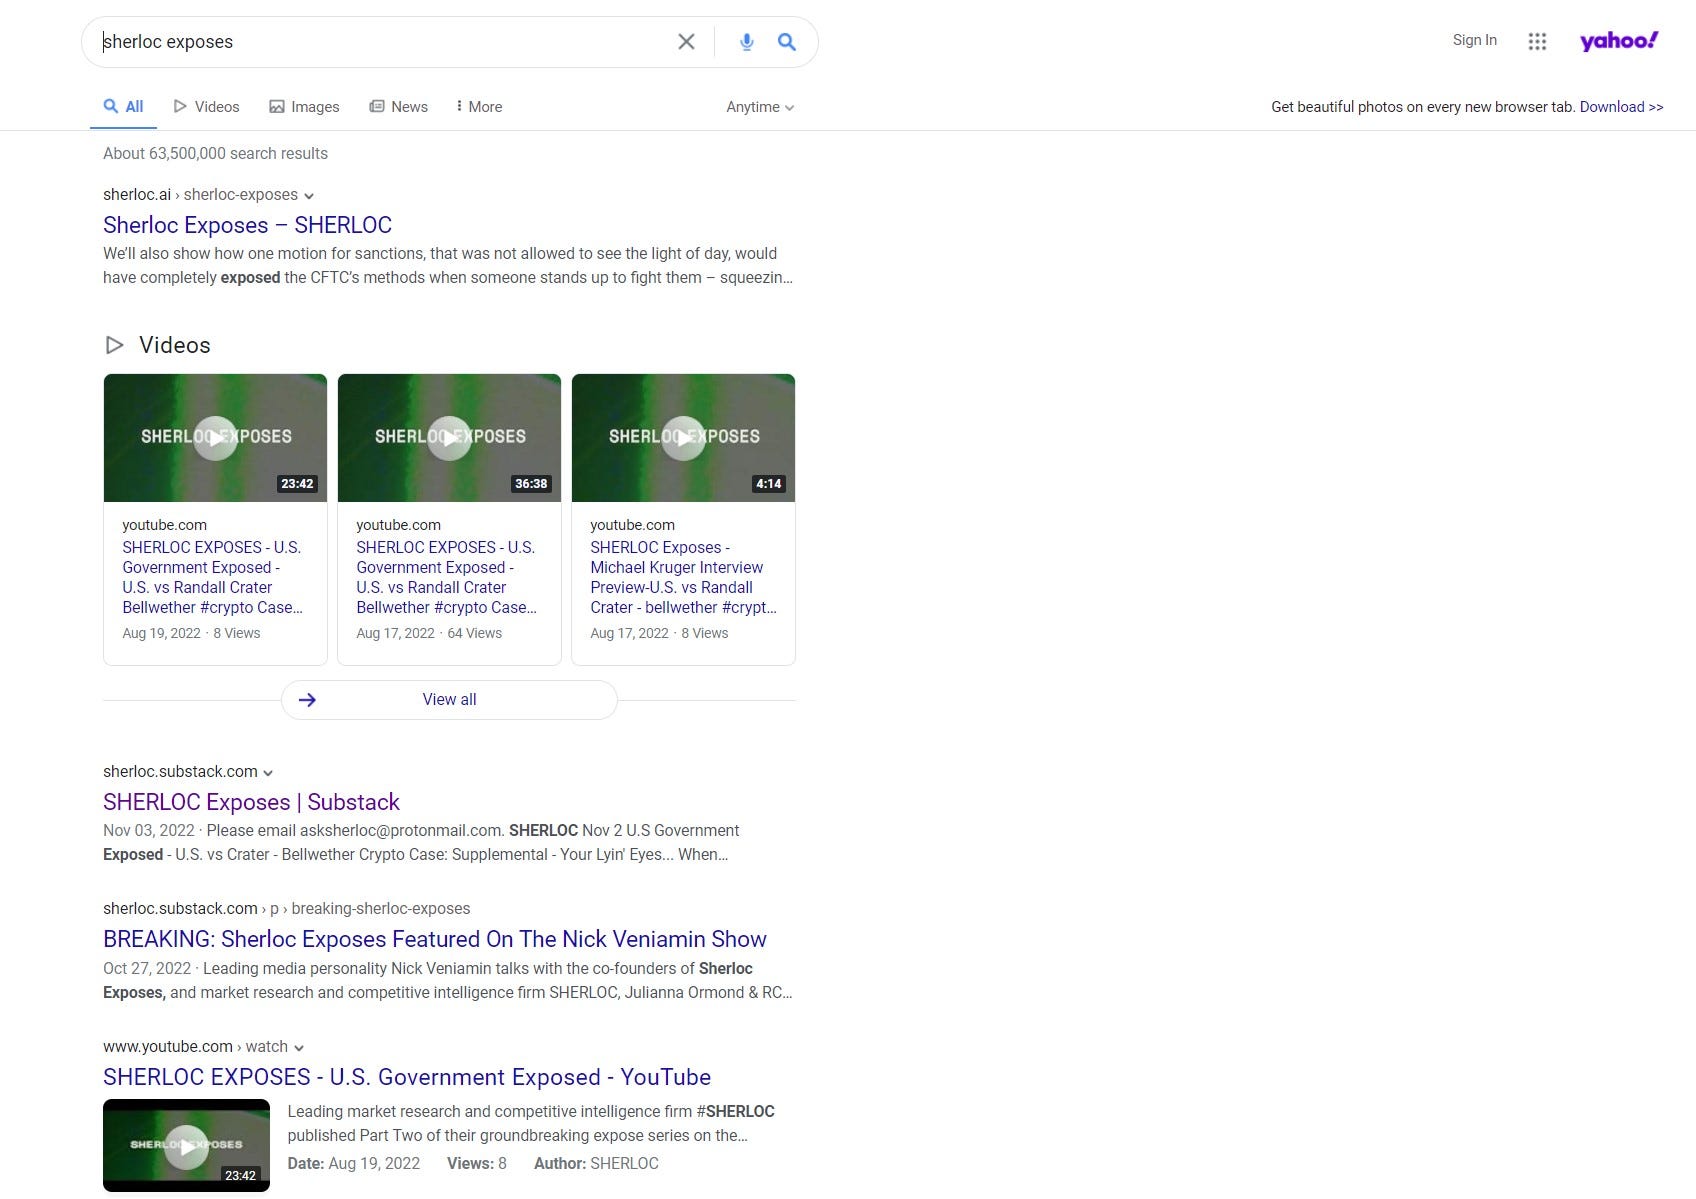The image size is (1696, 1199).
Task: Switch to the News tab
Action: [x=398, y=106]
